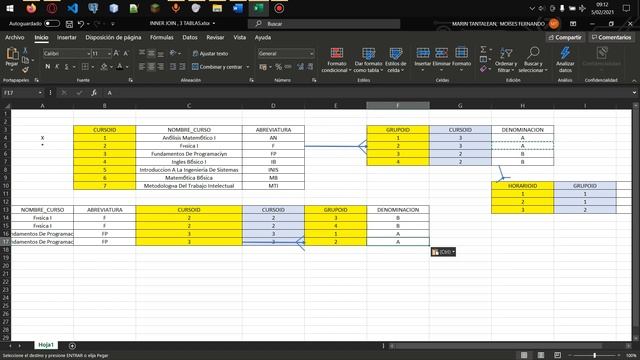640x360 pixels.
Task: Click Analizar datos button
Action: (x=565, y=60)
